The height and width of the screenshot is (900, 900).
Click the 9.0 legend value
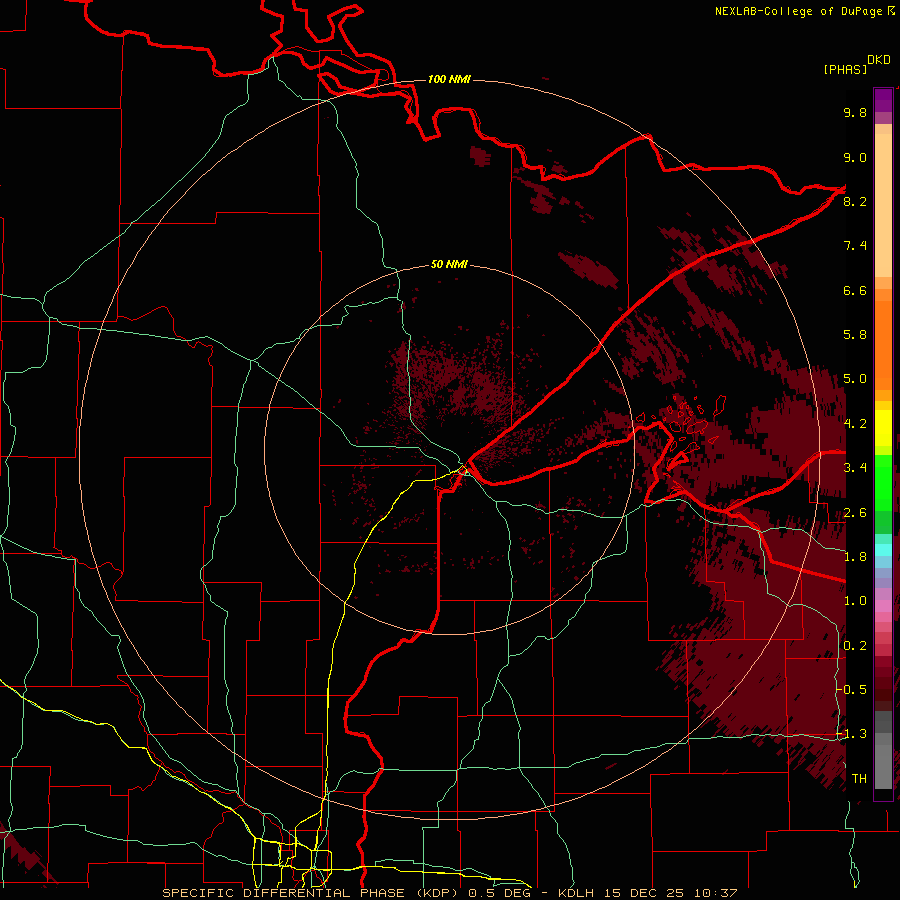pyautogui.click(x=855, y=157)
